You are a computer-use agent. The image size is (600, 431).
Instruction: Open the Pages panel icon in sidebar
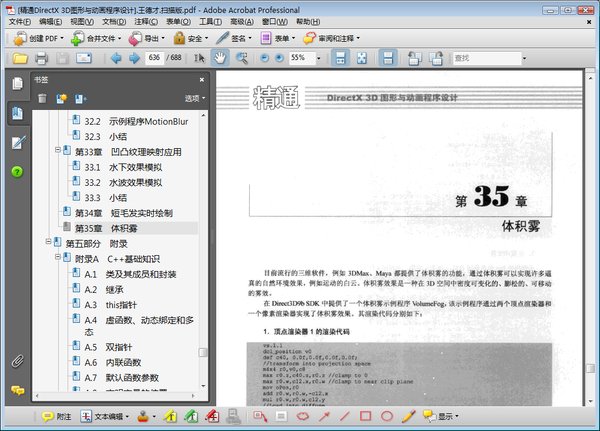coord(17,83)
